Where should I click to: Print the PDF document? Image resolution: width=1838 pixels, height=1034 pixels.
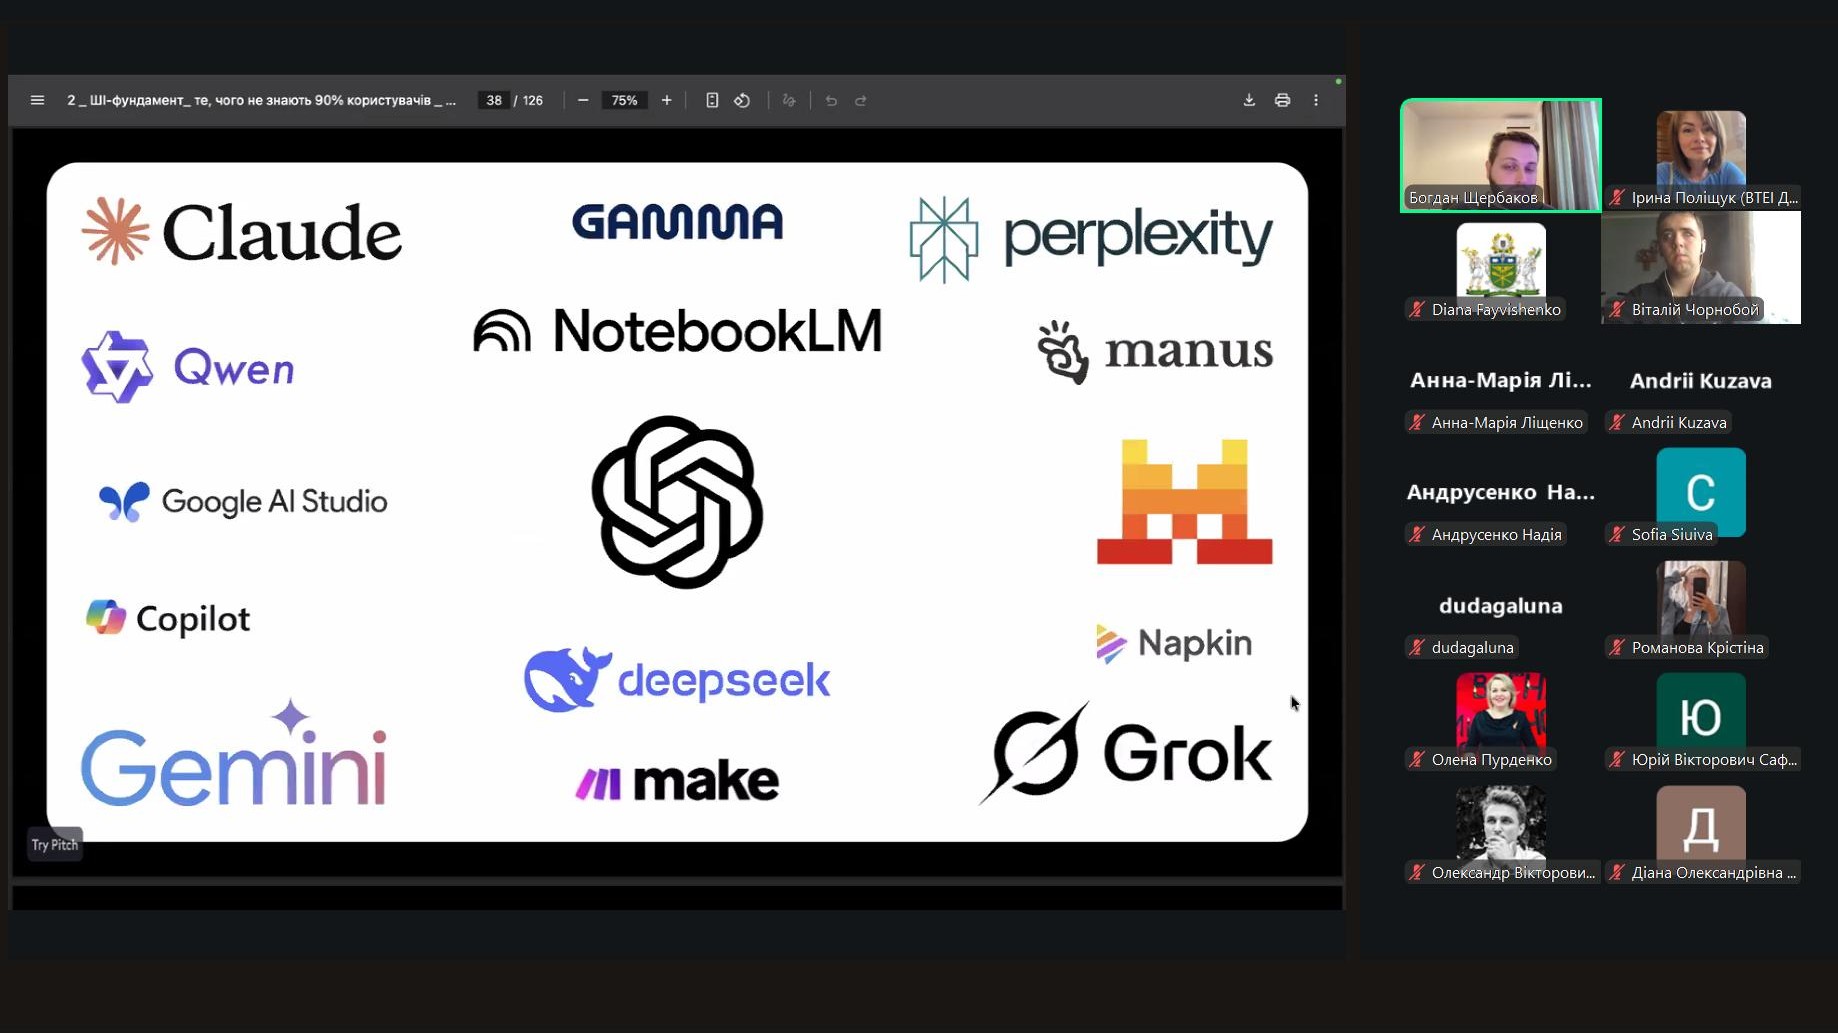click(x=1282, y=100)
